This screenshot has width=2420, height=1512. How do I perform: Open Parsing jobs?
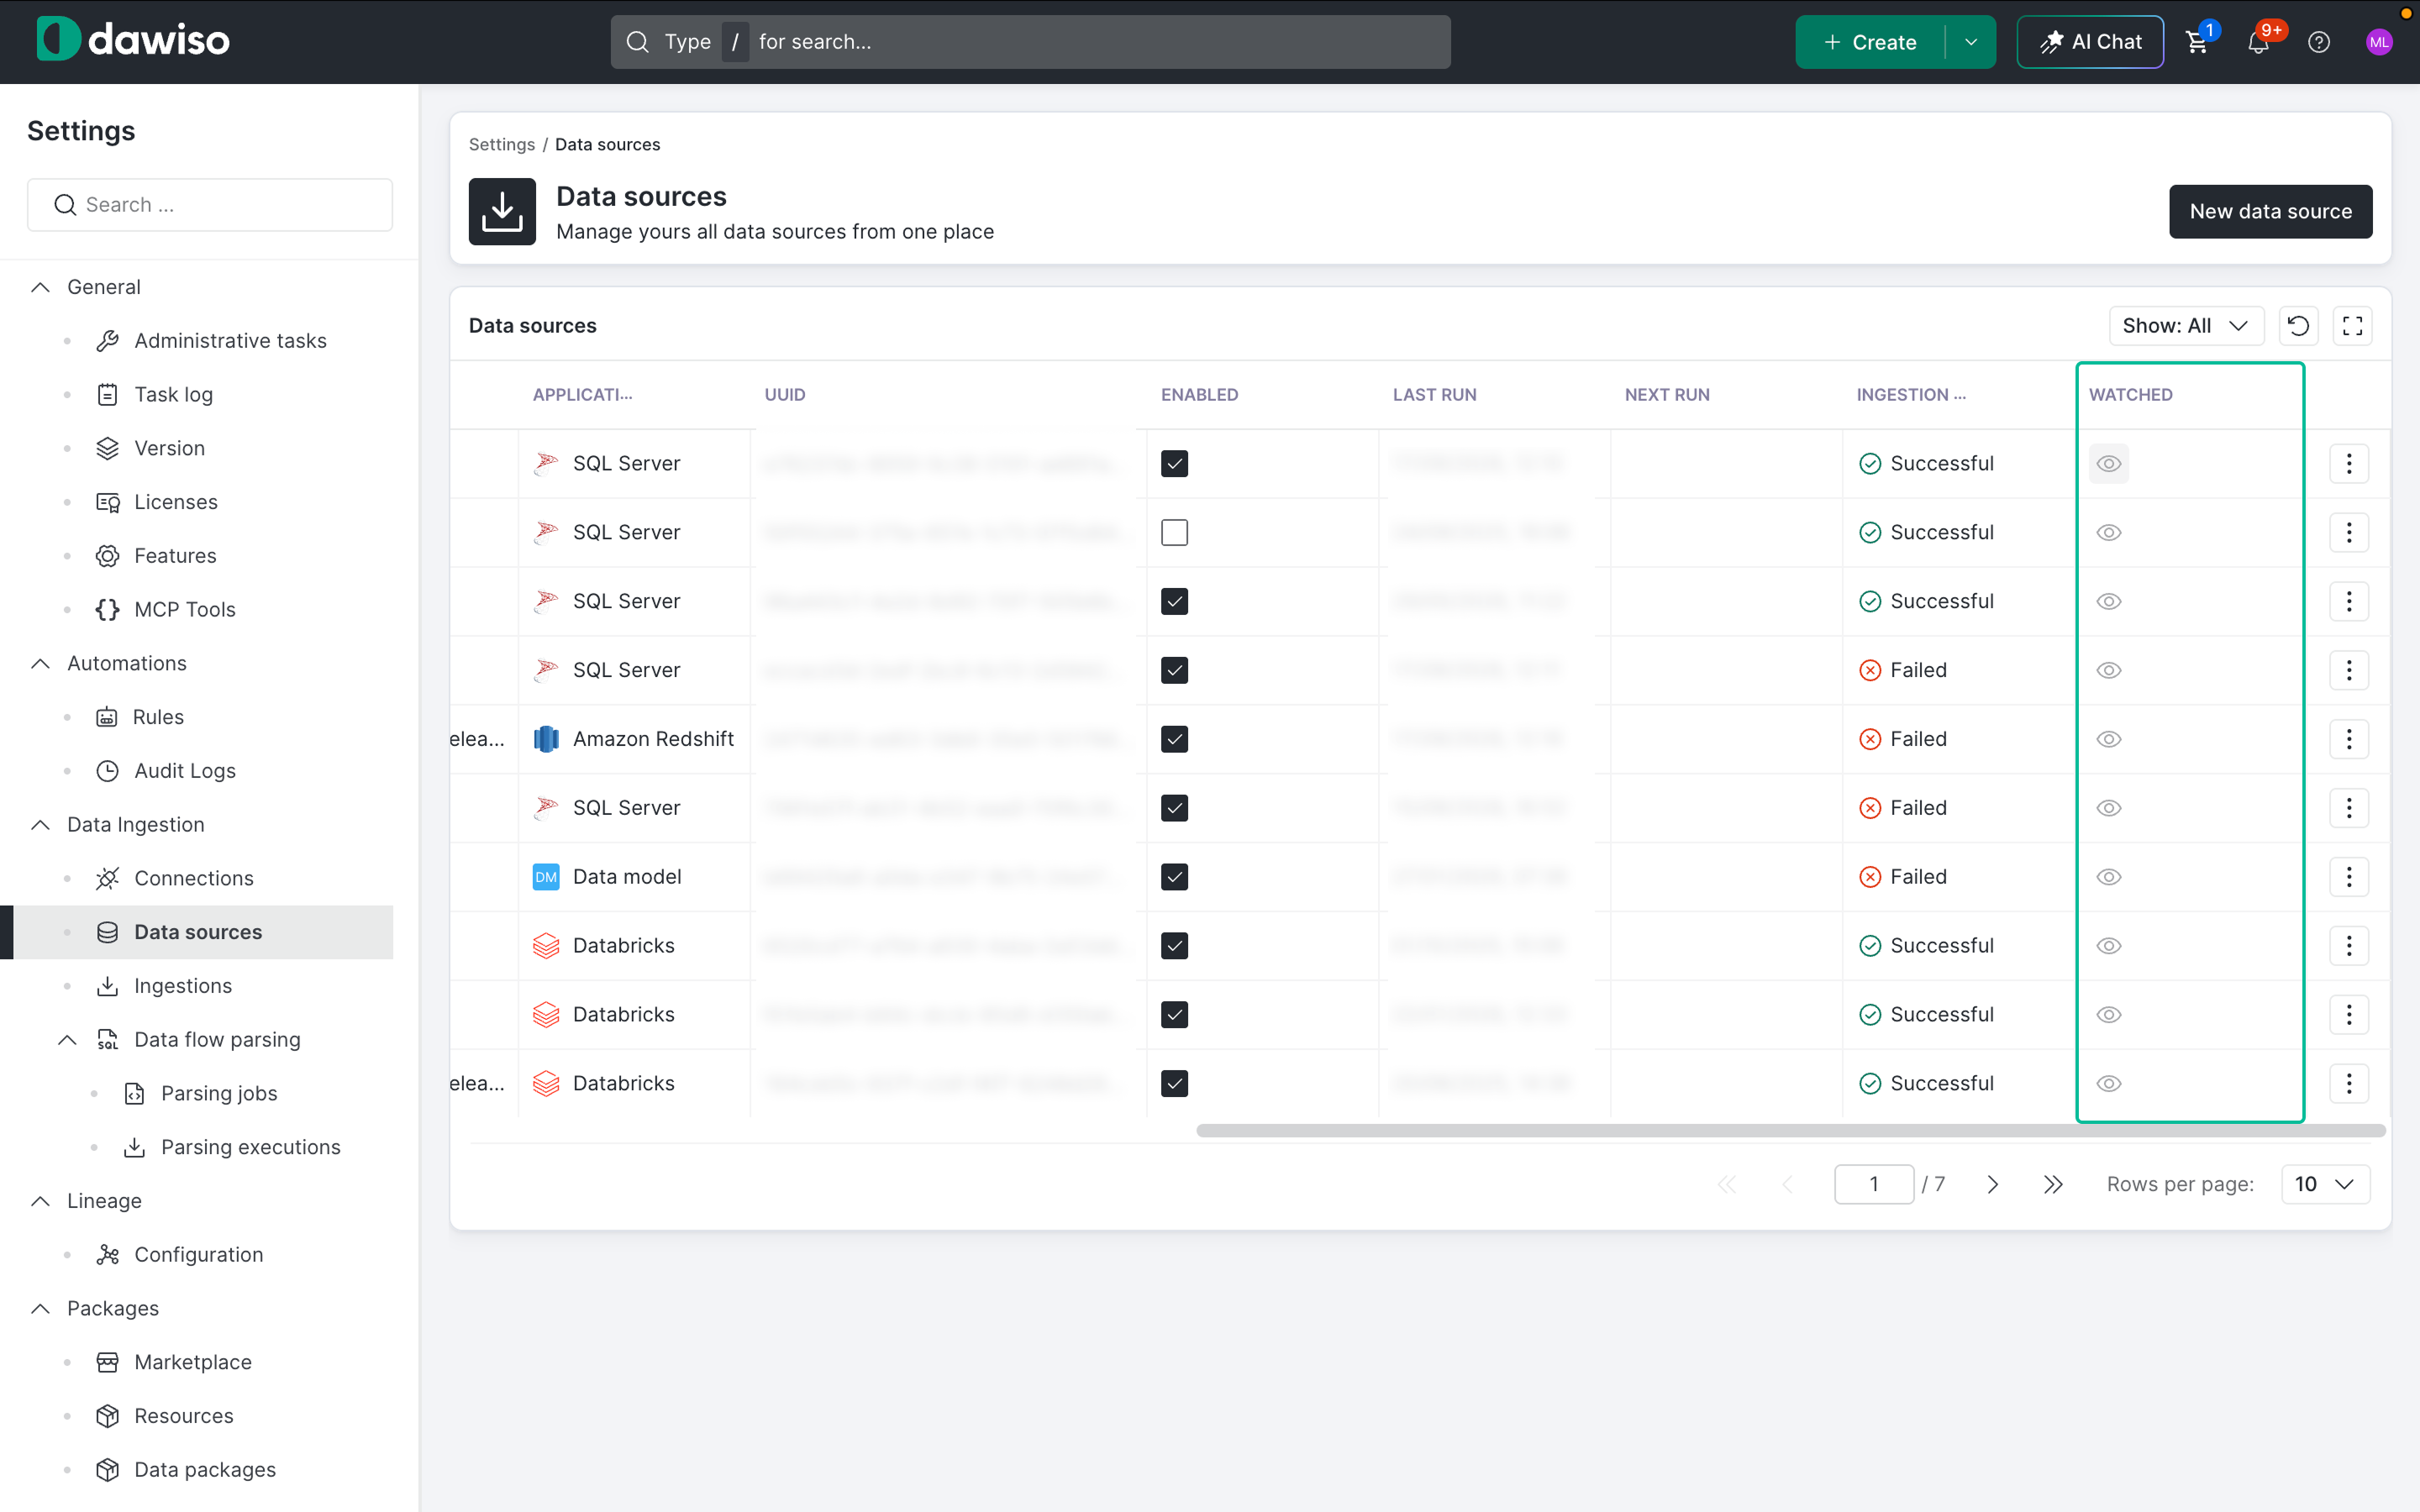tap(218, 1093)
